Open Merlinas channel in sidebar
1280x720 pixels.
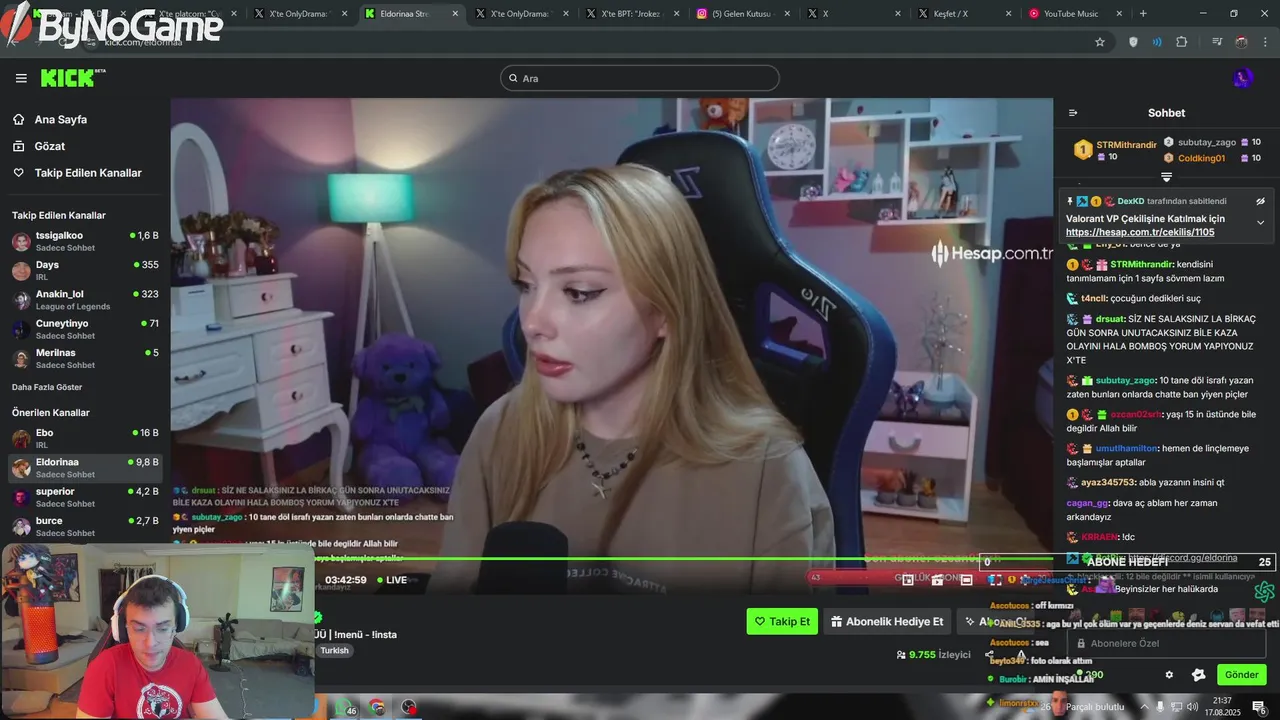click(x=85, y=358)
